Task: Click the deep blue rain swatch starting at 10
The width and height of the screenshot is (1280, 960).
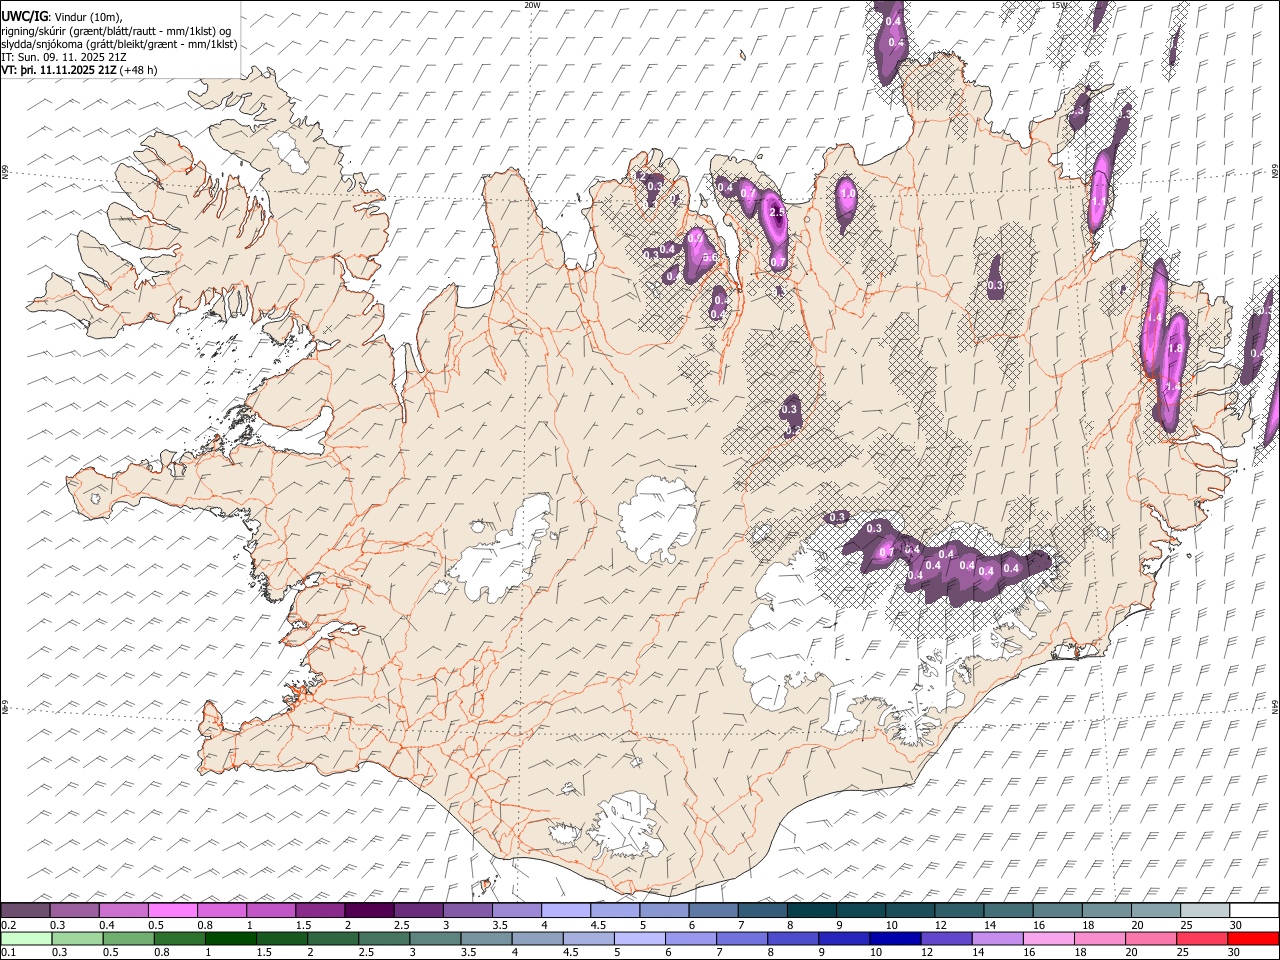Action: click(895, 938)
